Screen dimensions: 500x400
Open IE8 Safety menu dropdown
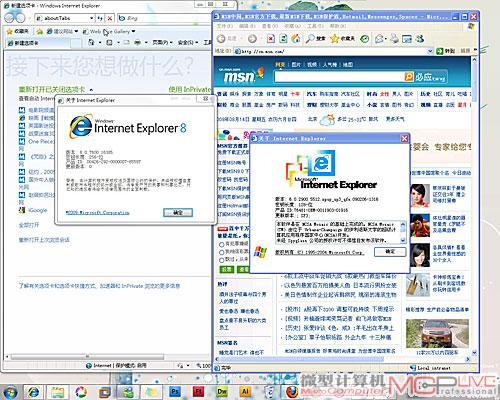click(188, 42)
